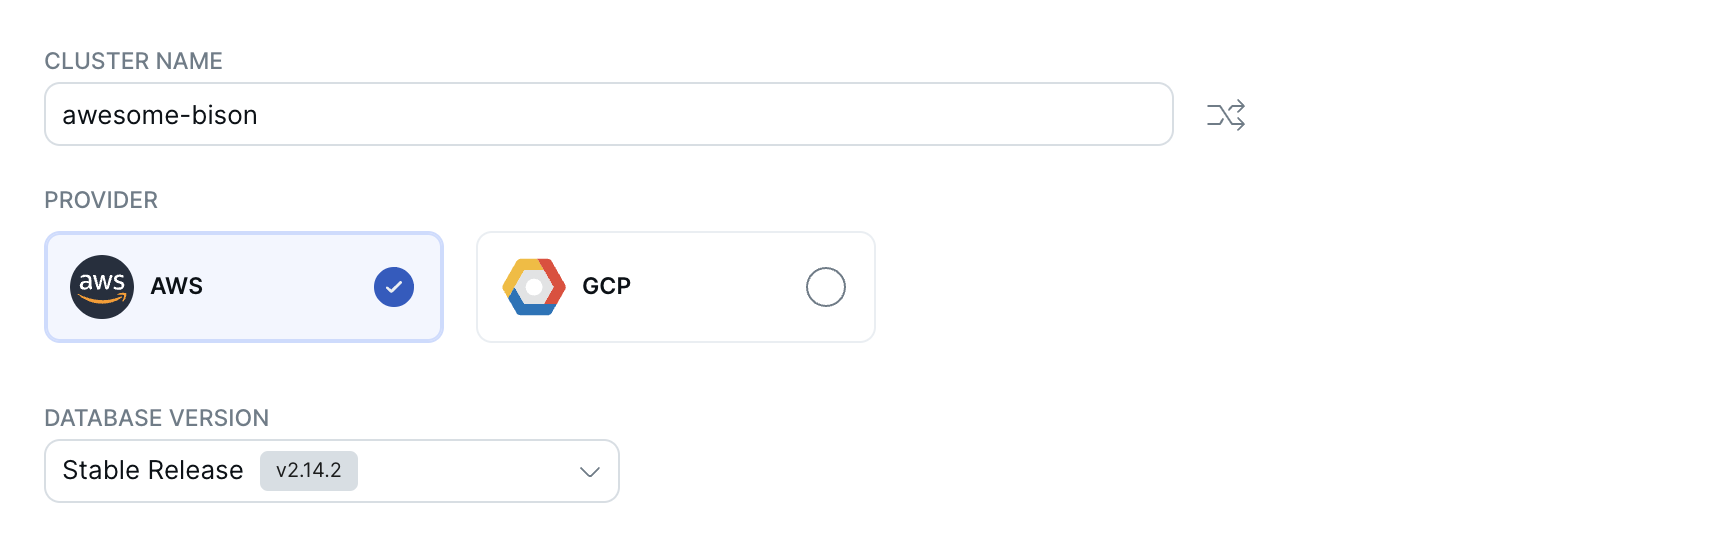
Task: Click the v2.14.2 version badge
Action: point(309,471)
